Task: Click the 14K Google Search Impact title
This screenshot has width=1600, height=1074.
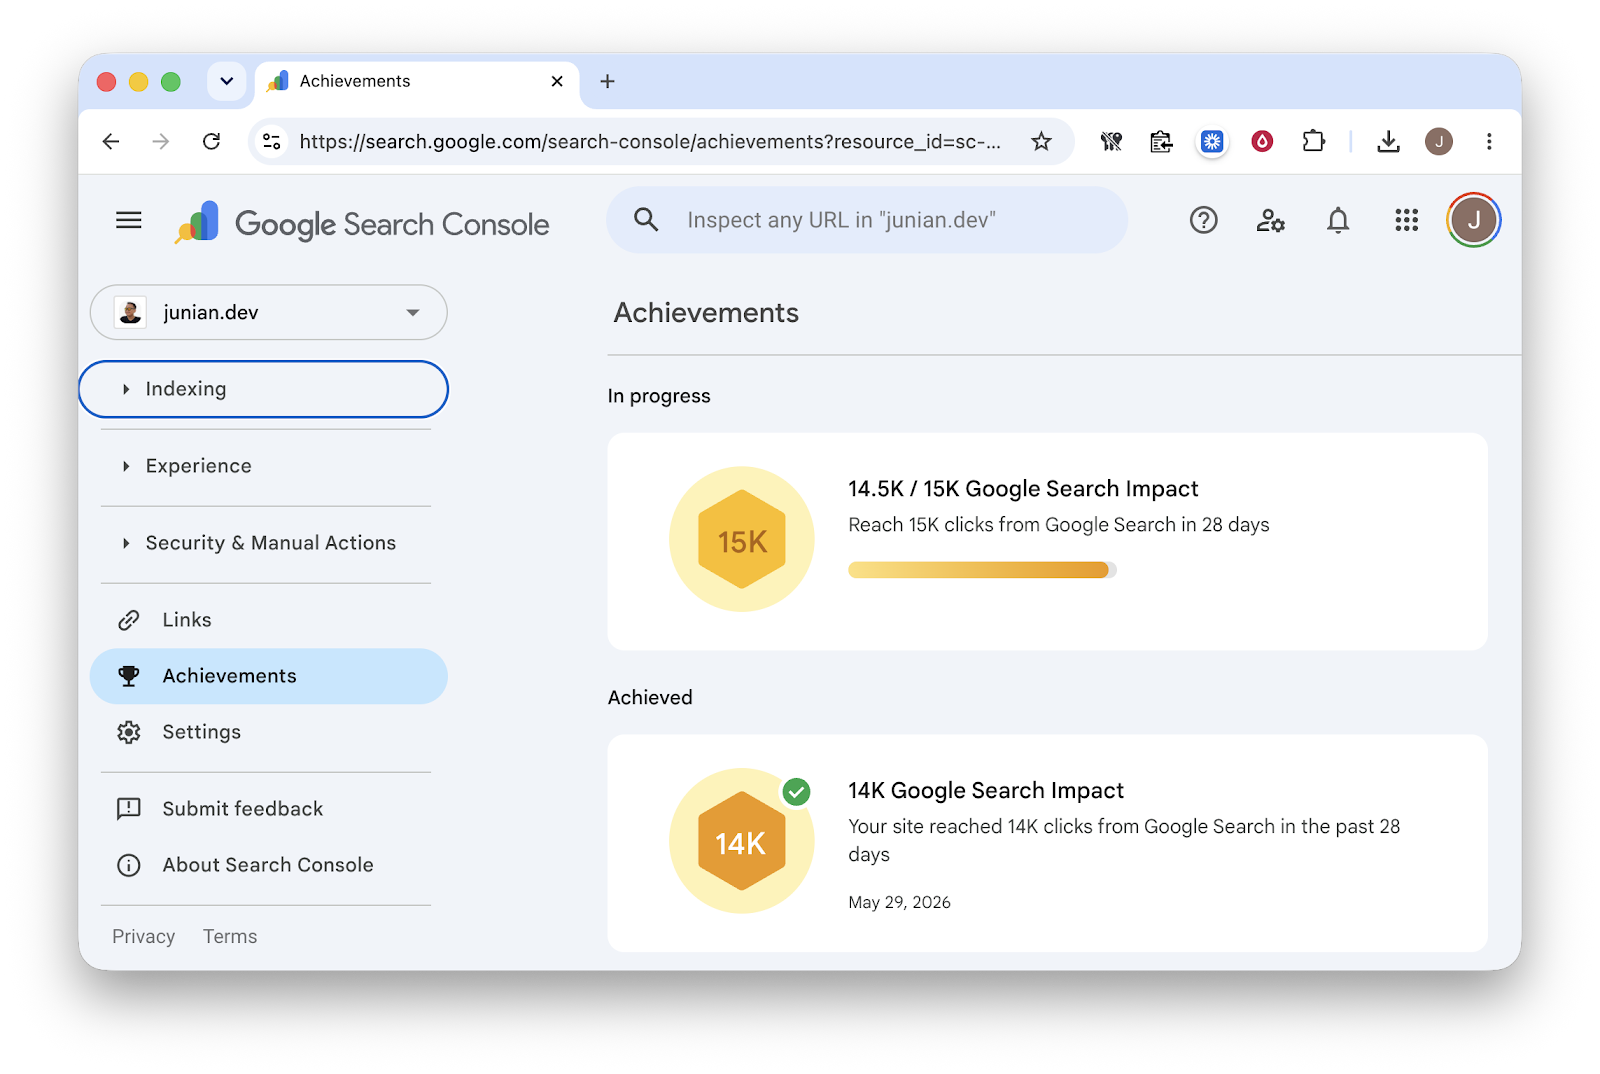Action: tap(986, 791)
